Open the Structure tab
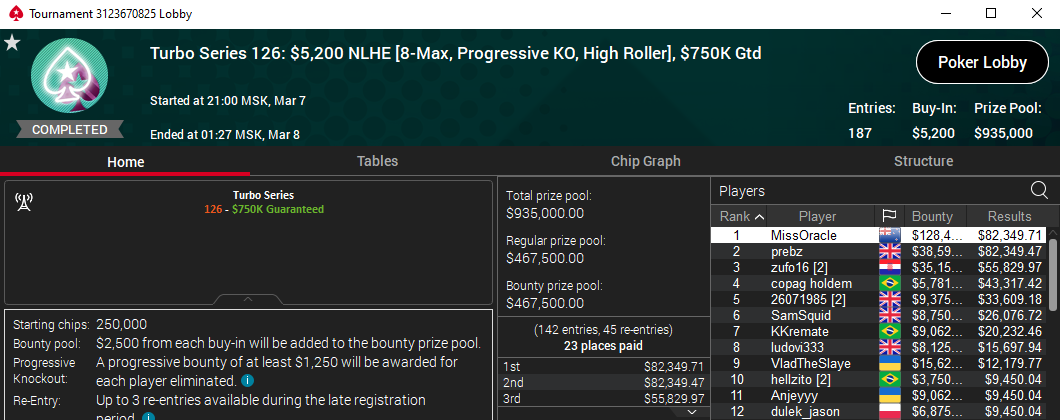 (x=922, y=161)
